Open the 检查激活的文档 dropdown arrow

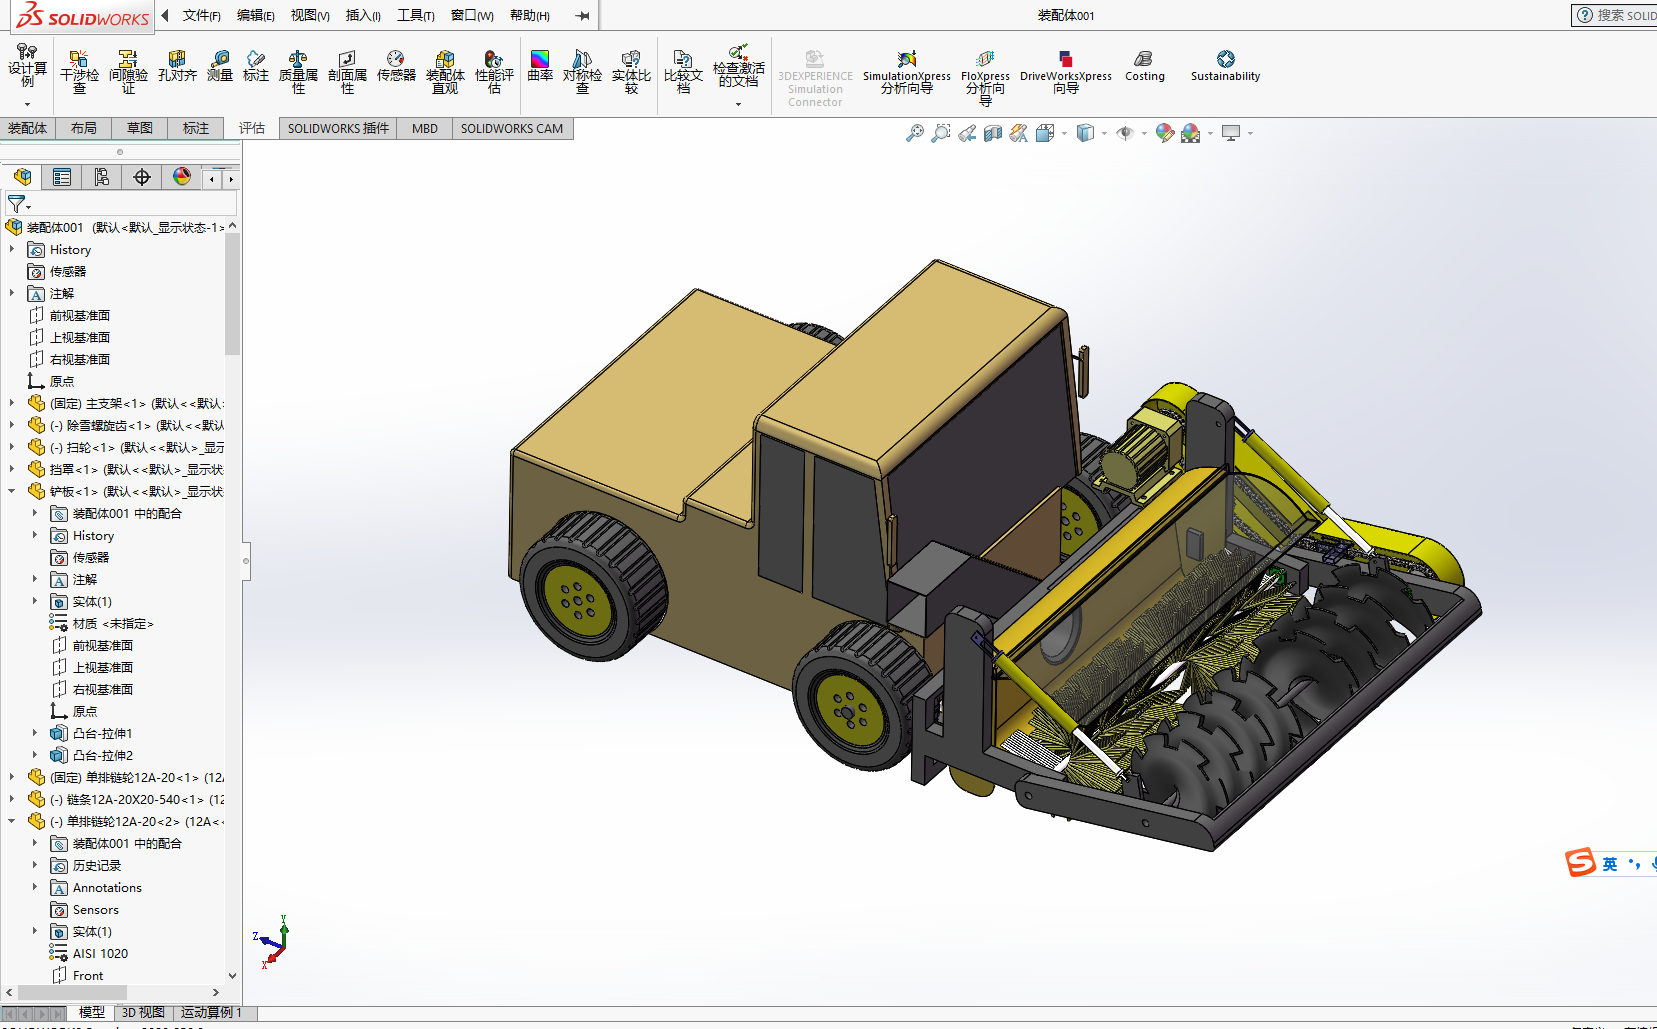pos(738,104)
